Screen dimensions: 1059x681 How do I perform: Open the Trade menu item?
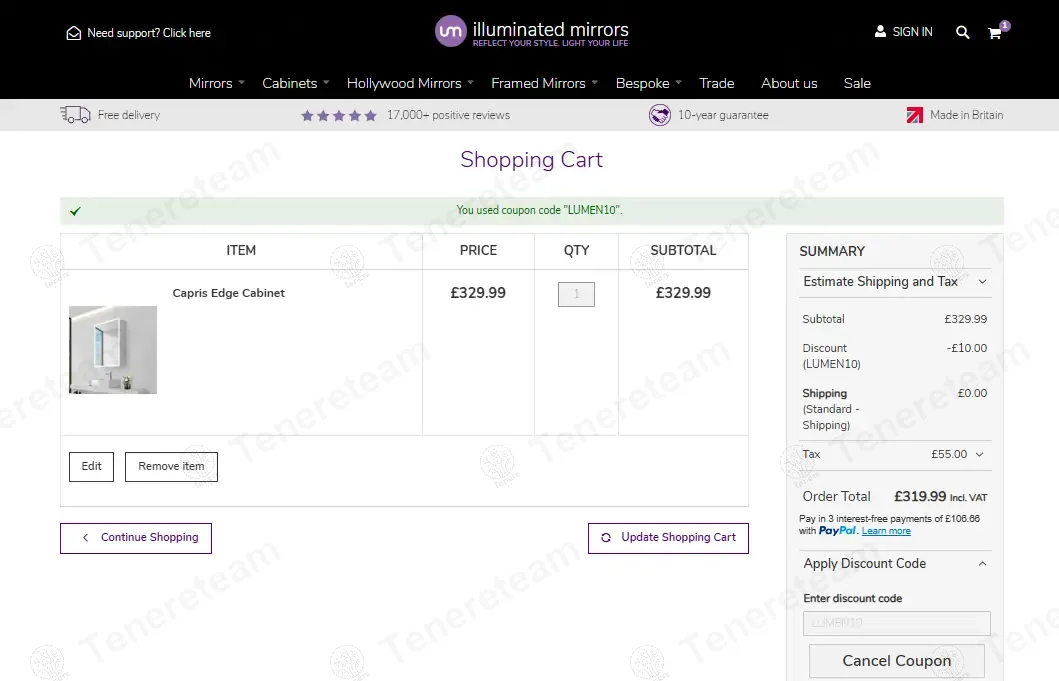pos(717,83)
